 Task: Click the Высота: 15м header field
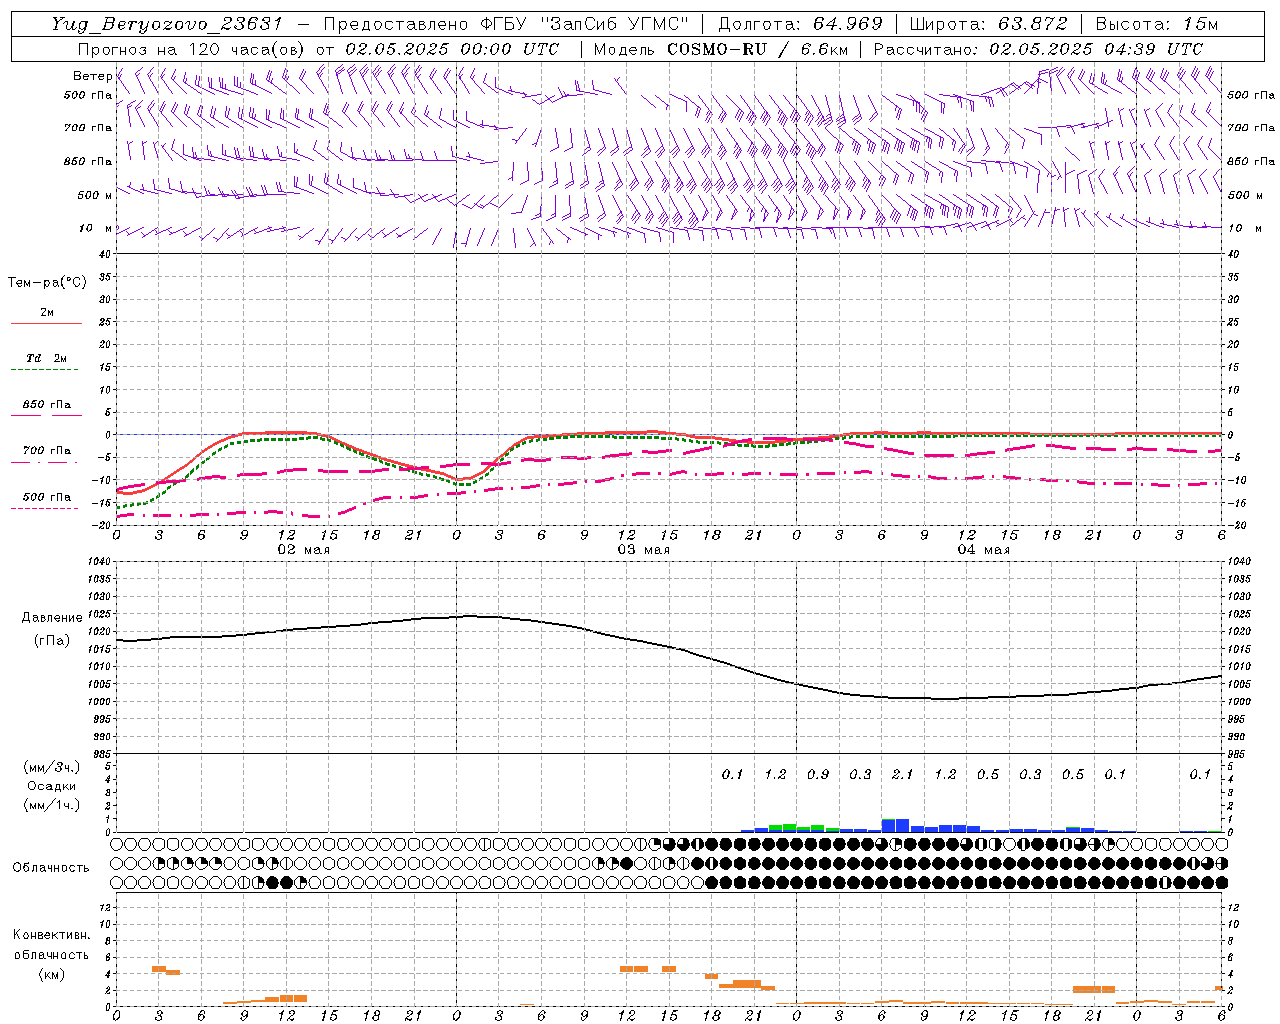[1157, 24]
